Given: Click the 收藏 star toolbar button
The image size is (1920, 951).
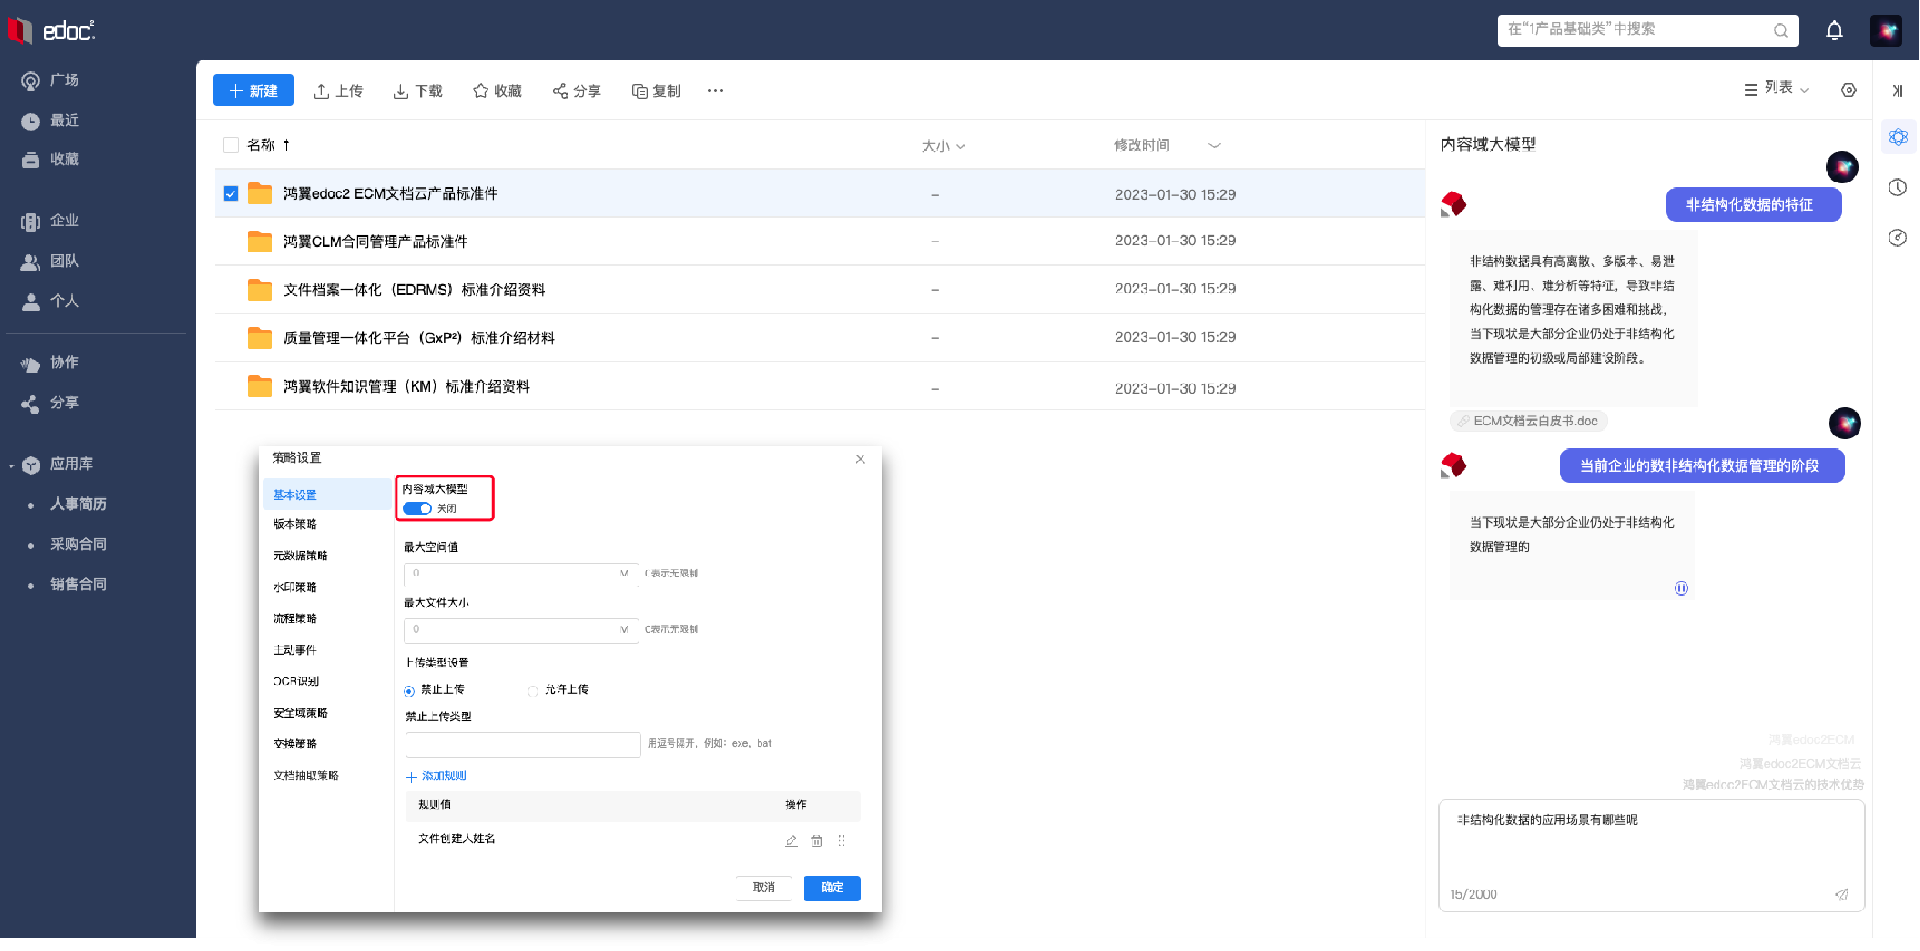Looking at the screenshot, I should pyautogui.click(x=497, y=91).
